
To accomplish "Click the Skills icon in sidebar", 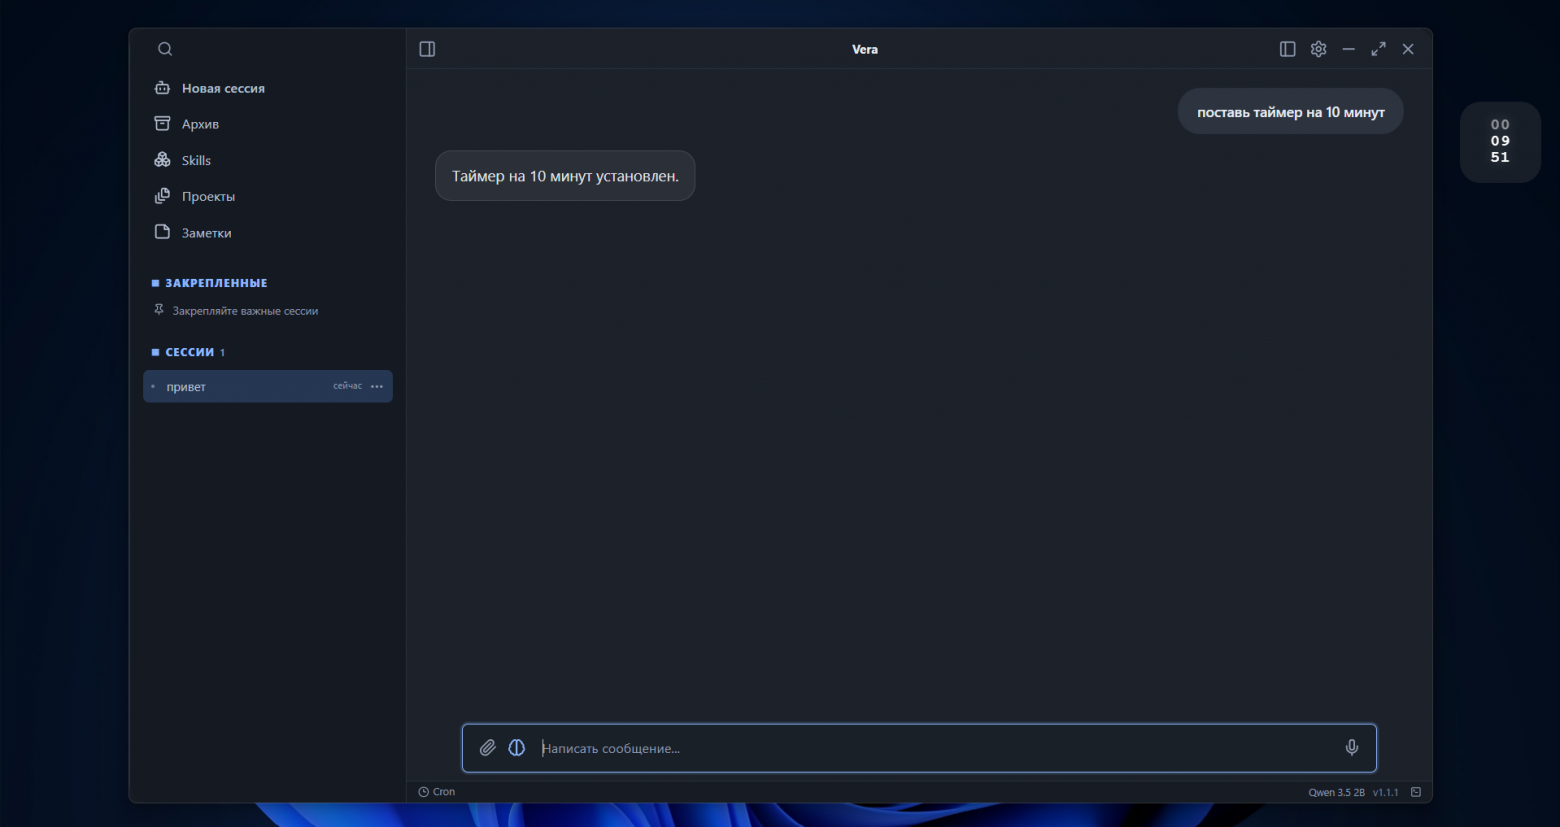I will (162, 160).
